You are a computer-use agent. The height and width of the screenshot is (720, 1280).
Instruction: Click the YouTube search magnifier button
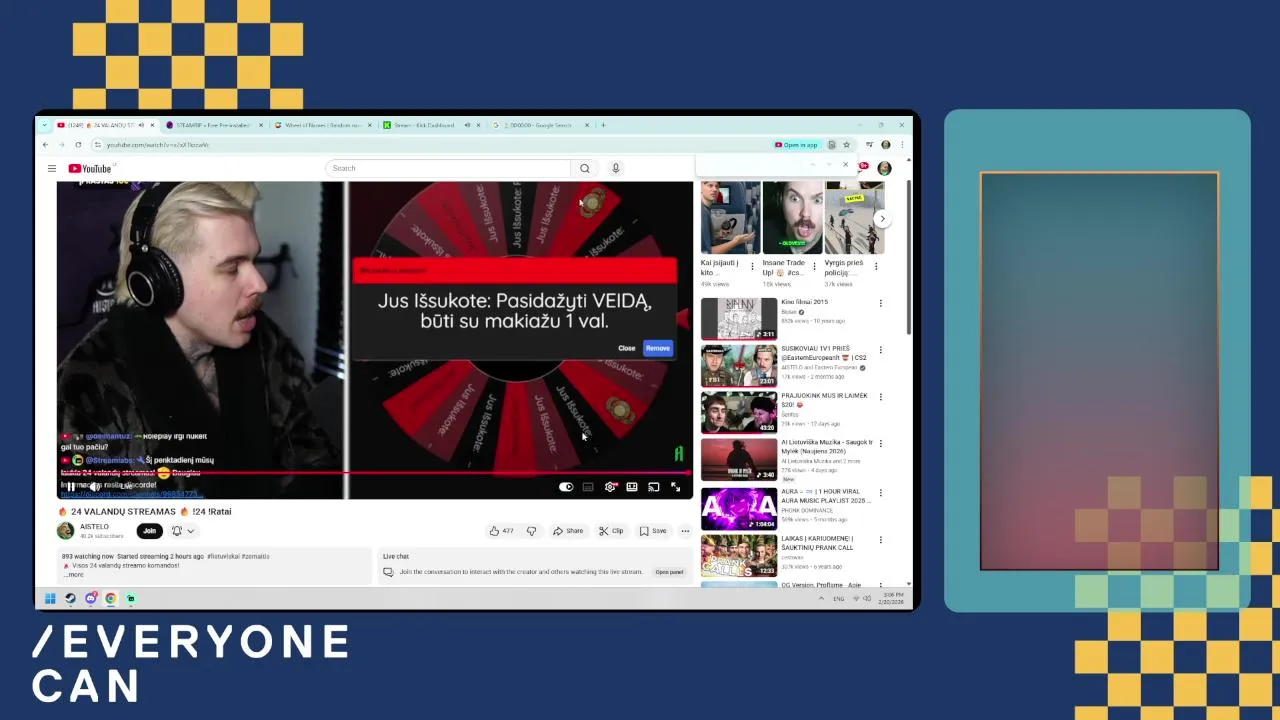tap(585, 168)
